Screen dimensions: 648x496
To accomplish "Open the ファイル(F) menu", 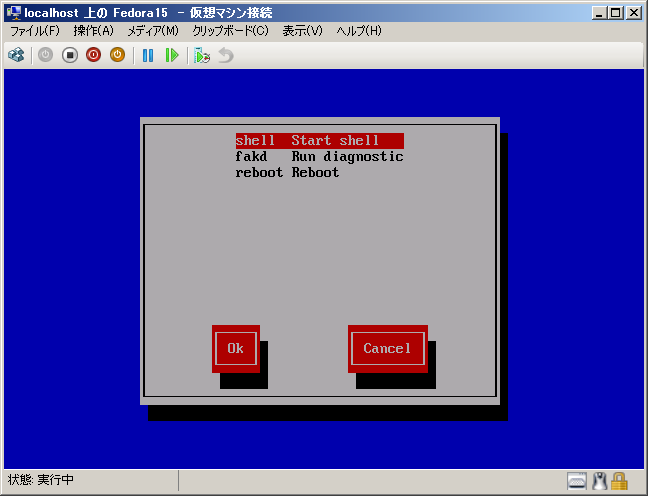I will pos(35,31).
